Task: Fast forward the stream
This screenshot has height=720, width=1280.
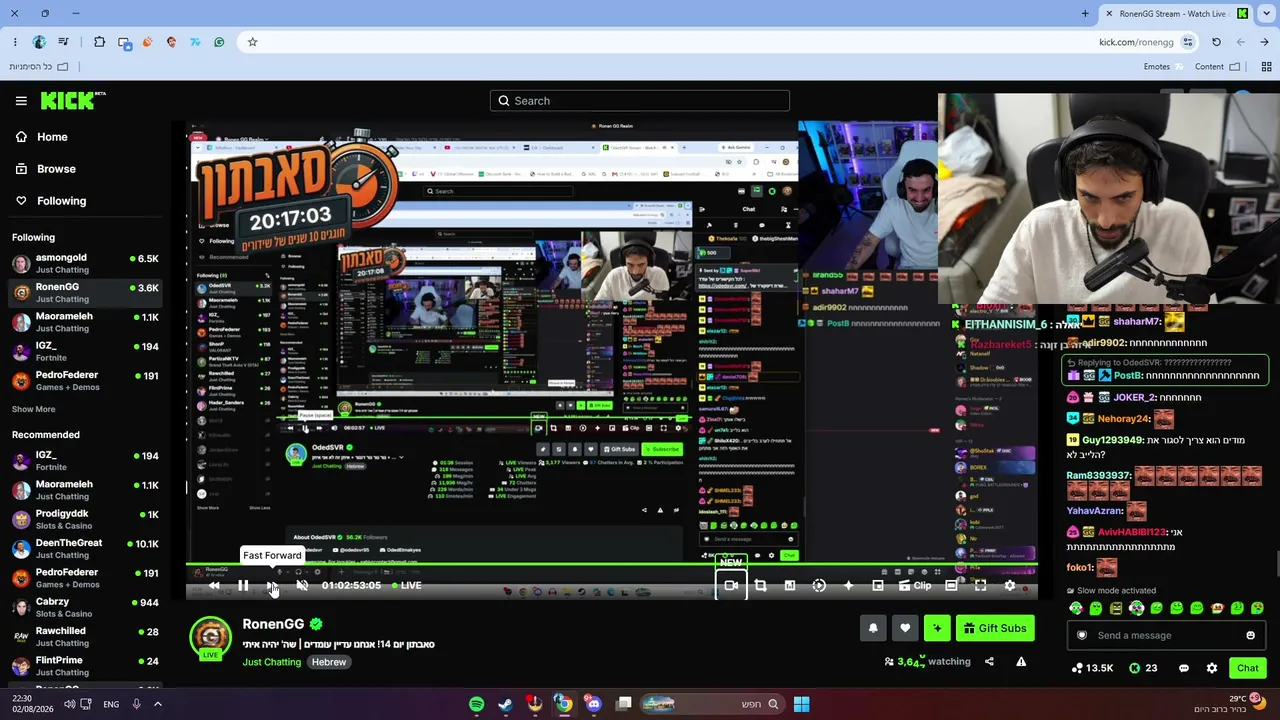Action: coord(272,585)
